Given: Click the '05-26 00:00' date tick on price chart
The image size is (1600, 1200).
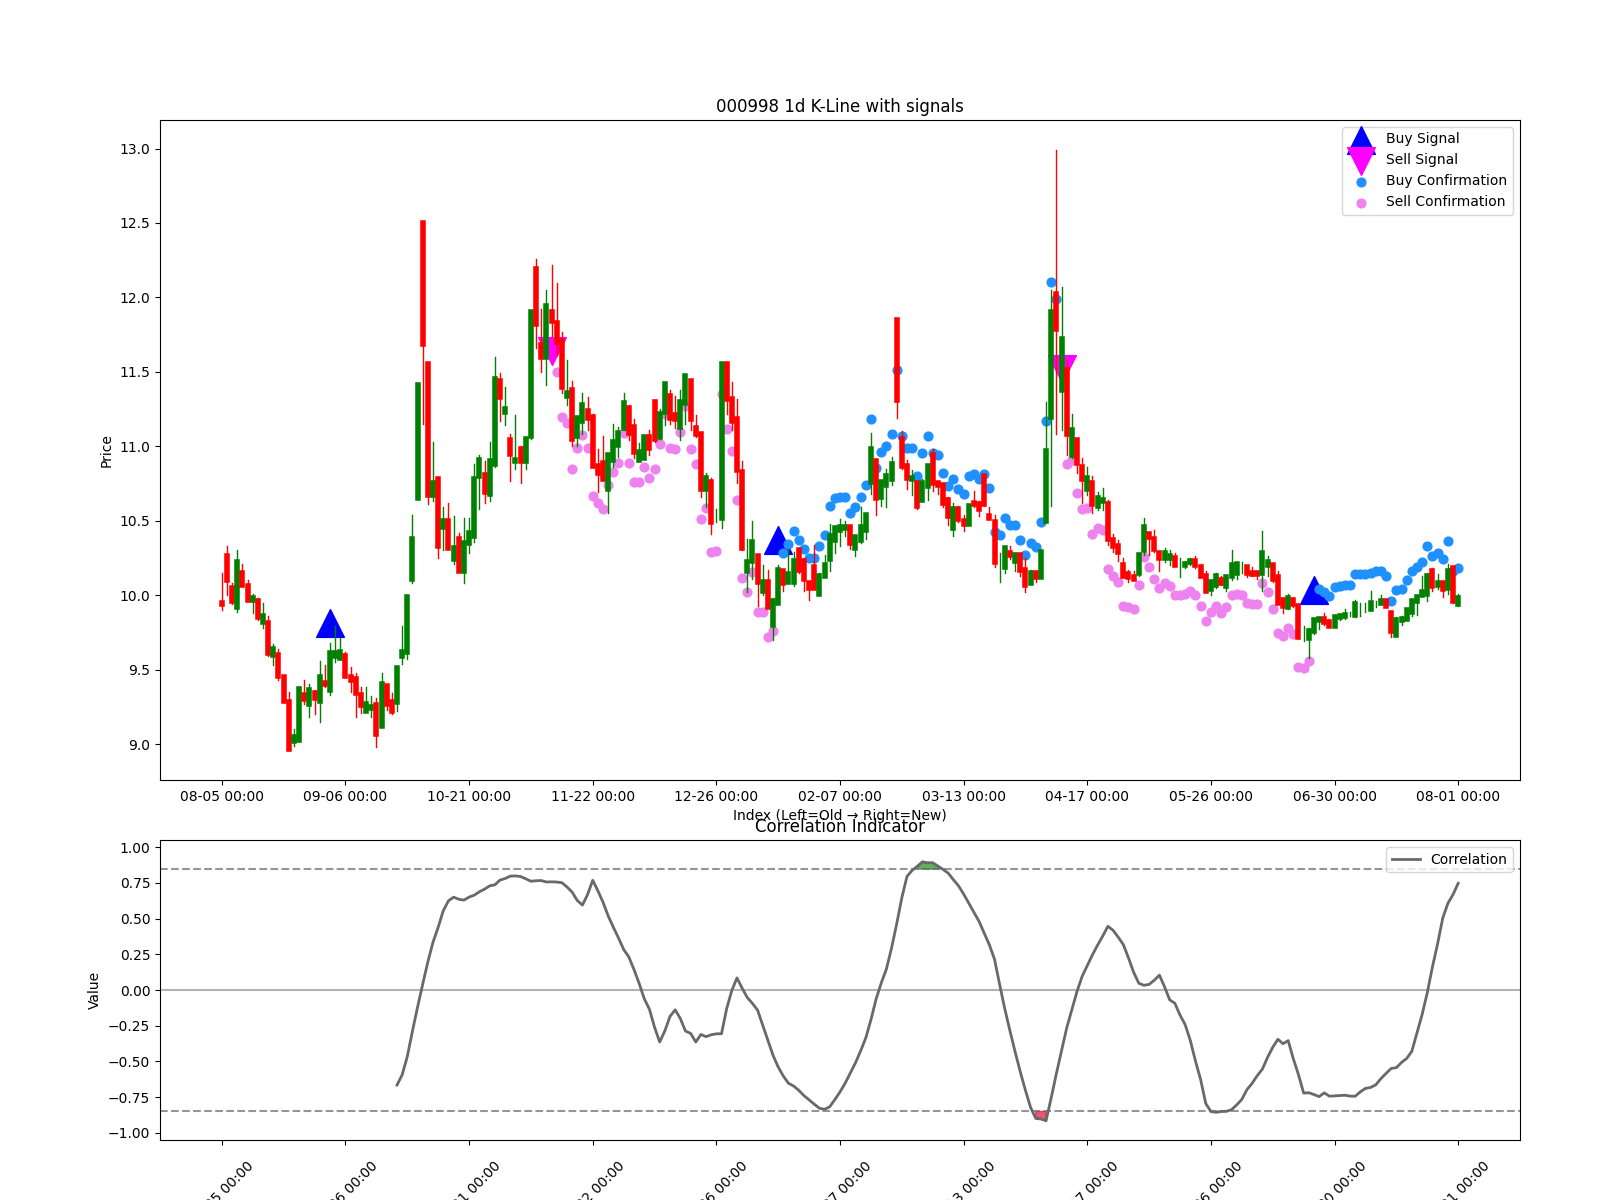Looking at the screenshot, I should pyautogui.click(x=1211, y=797).
